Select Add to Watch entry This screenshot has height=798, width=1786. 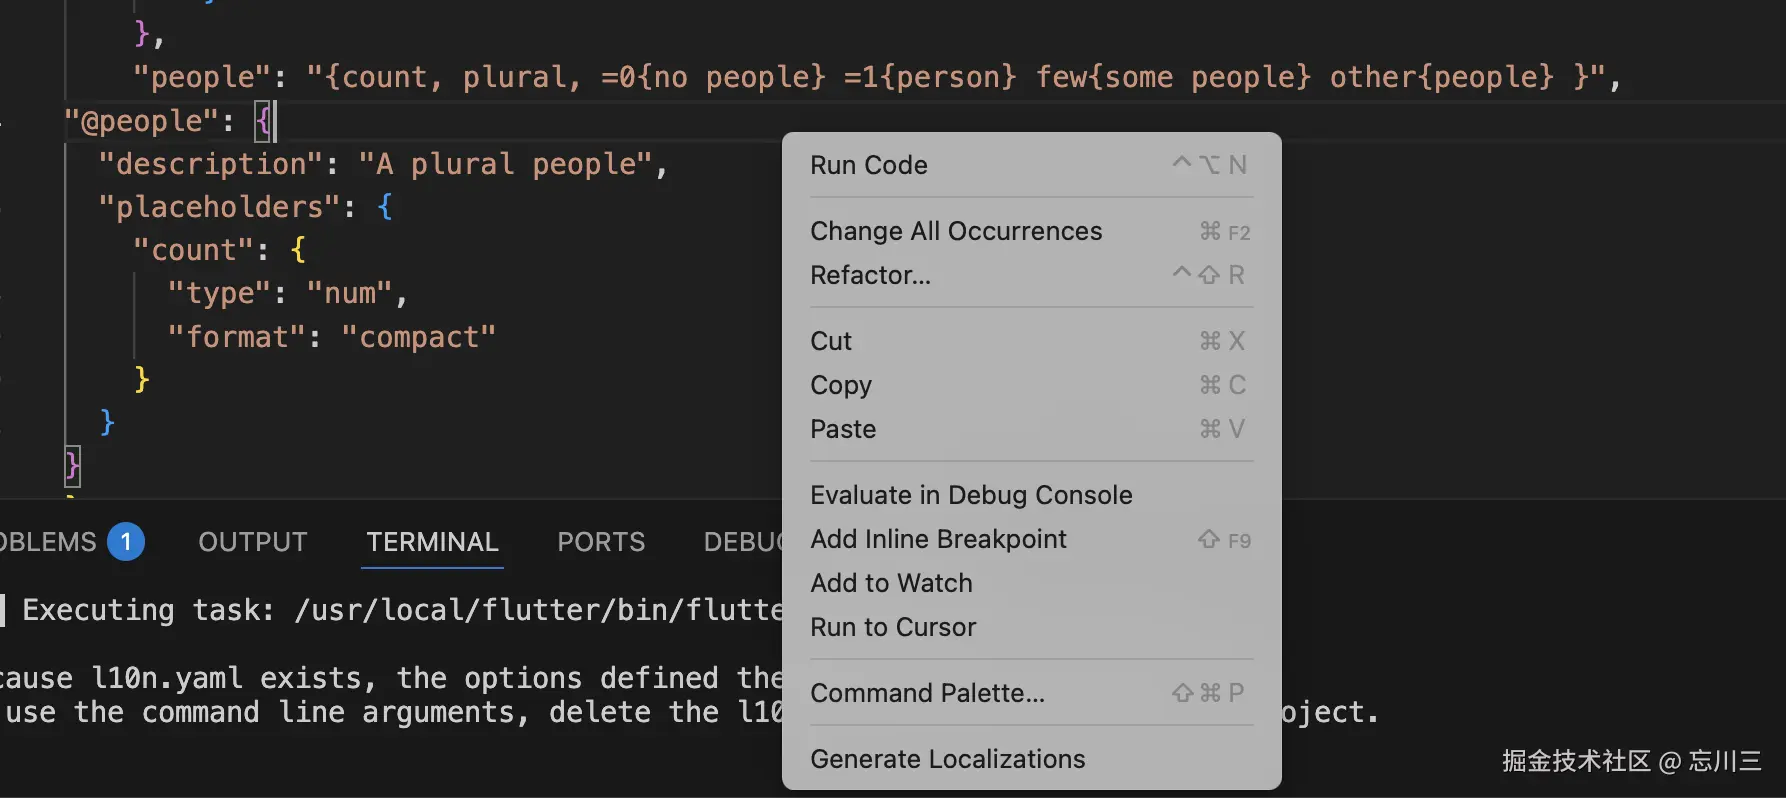click(x=891, y=583)
